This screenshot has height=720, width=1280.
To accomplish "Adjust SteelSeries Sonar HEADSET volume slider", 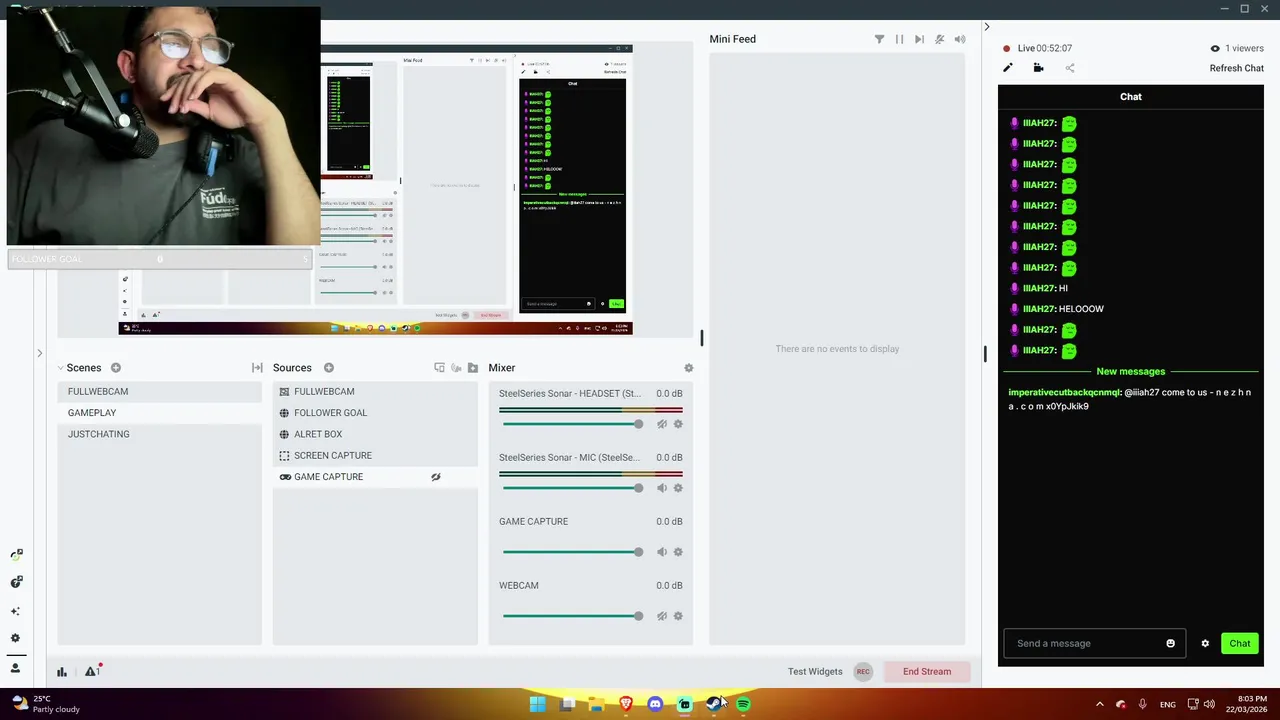I will pos(573,424).
